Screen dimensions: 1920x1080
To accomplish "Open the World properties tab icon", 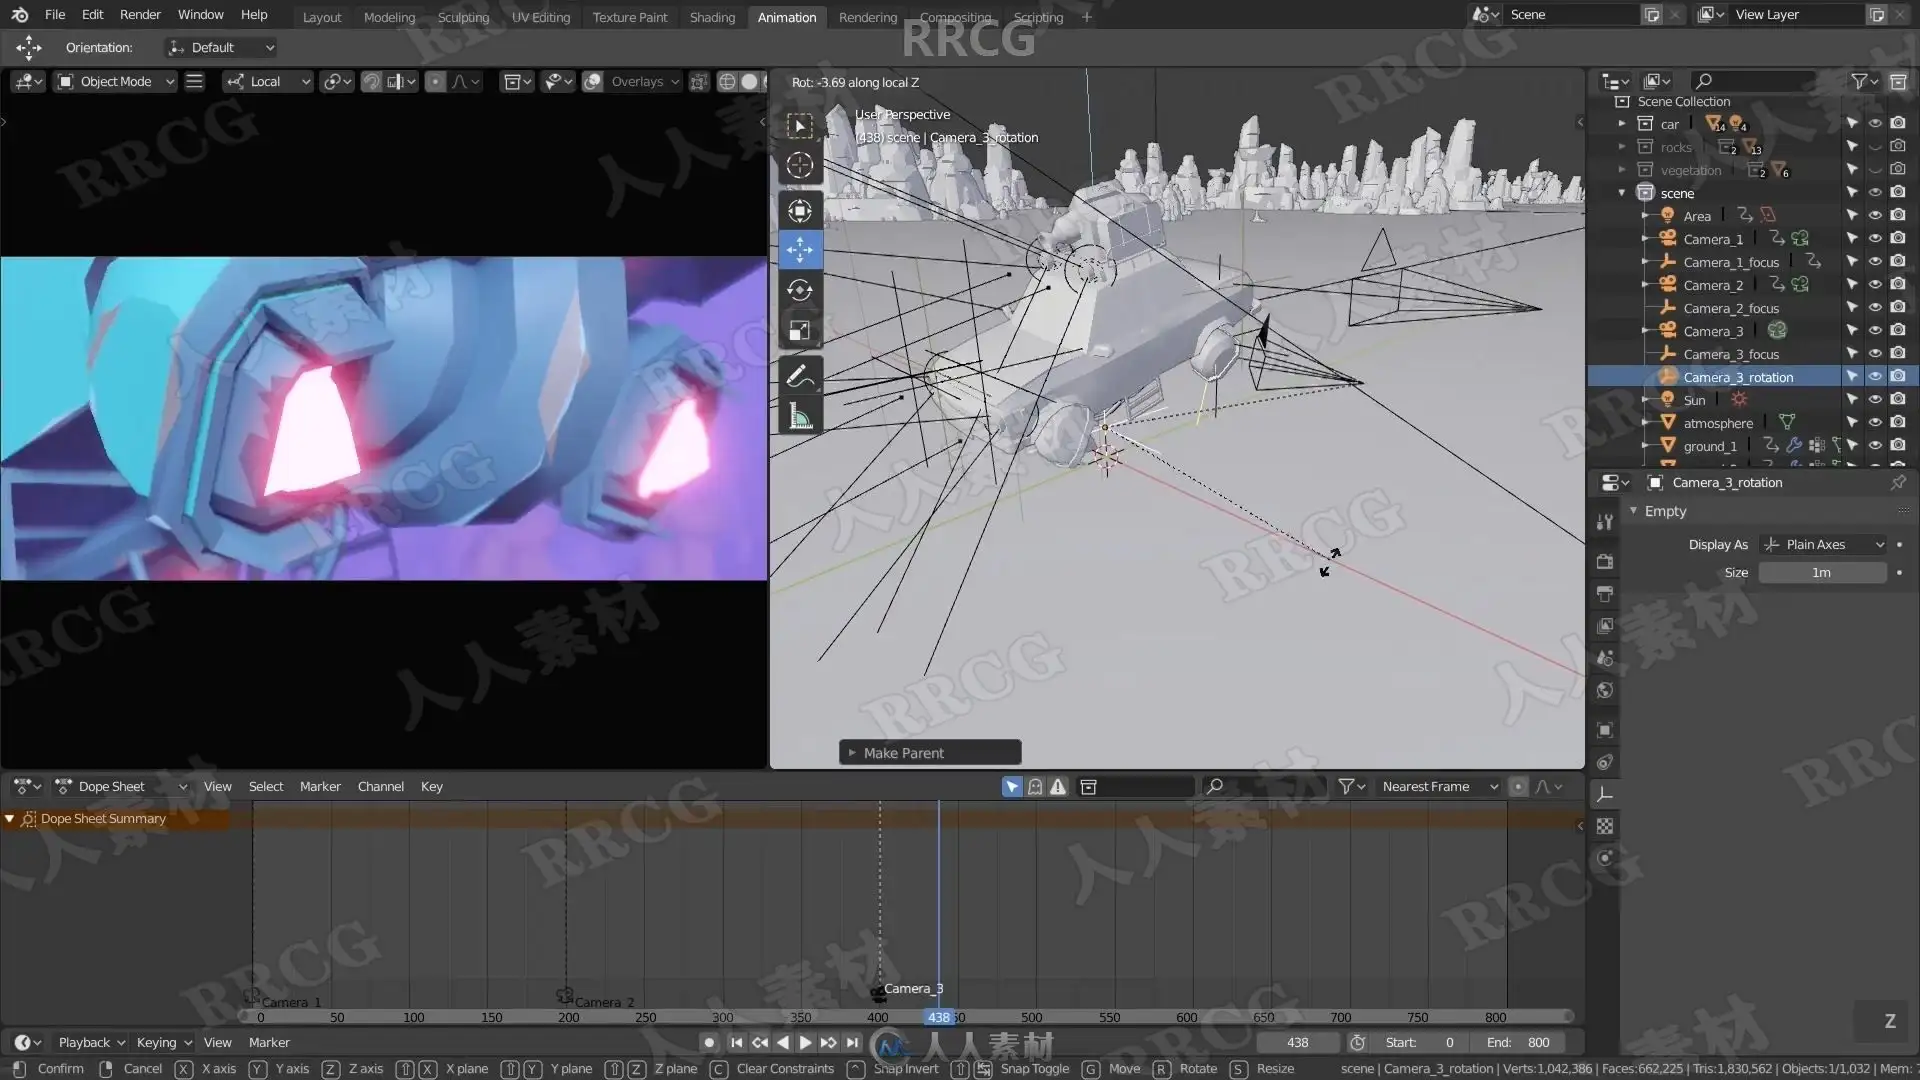I will [1605, 691].
